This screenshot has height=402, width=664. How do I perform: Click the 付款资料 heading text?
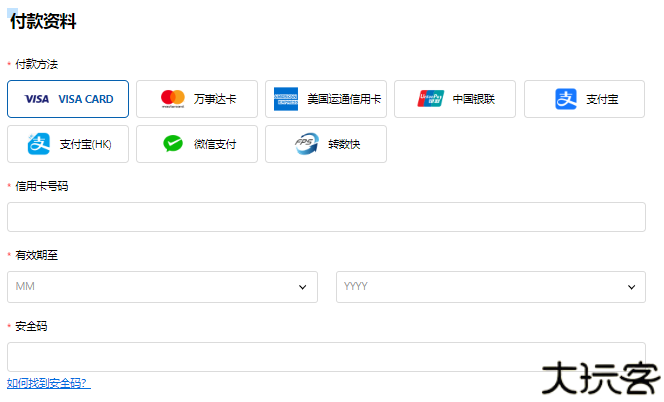[x=43, y=21]
